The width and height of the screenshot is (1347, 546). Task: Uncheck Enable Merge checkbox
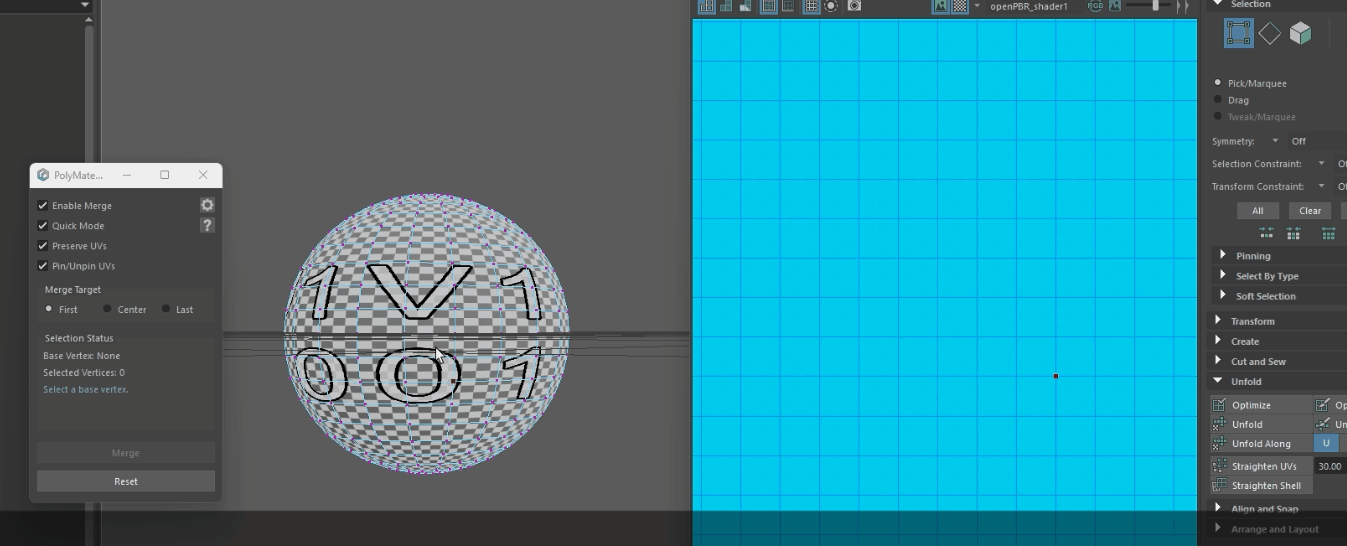(43, 205)
